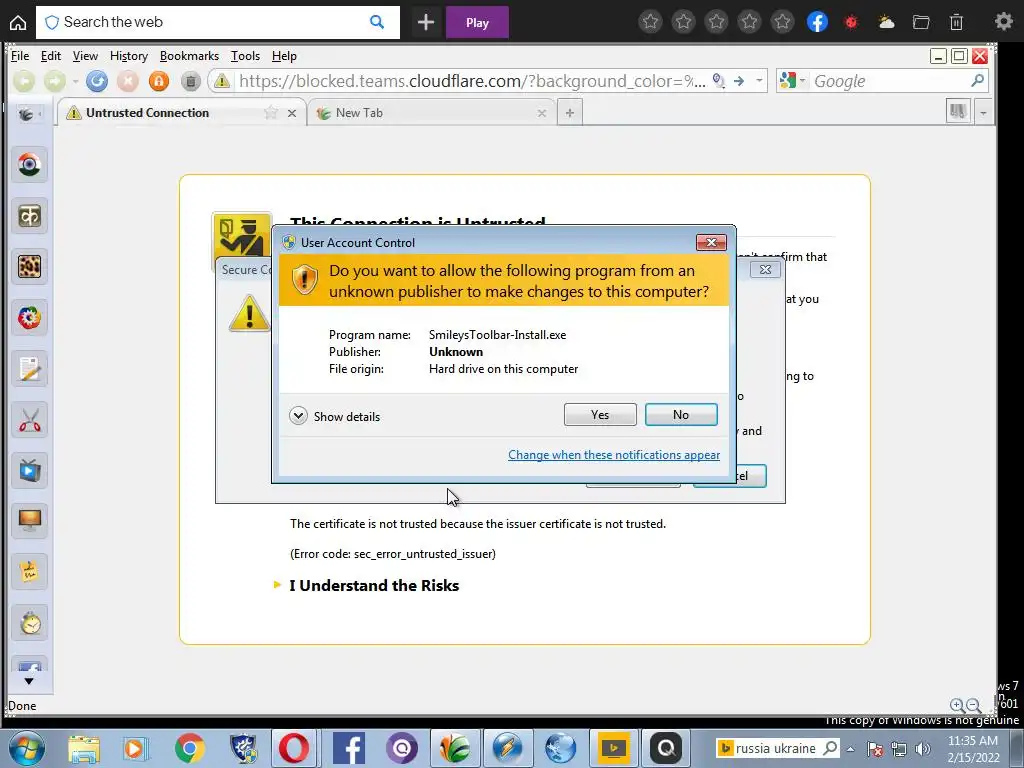Open tab list dropdown at right of tab bar
The width and height of the screenshot is (1024, 768).
[983, 113]
